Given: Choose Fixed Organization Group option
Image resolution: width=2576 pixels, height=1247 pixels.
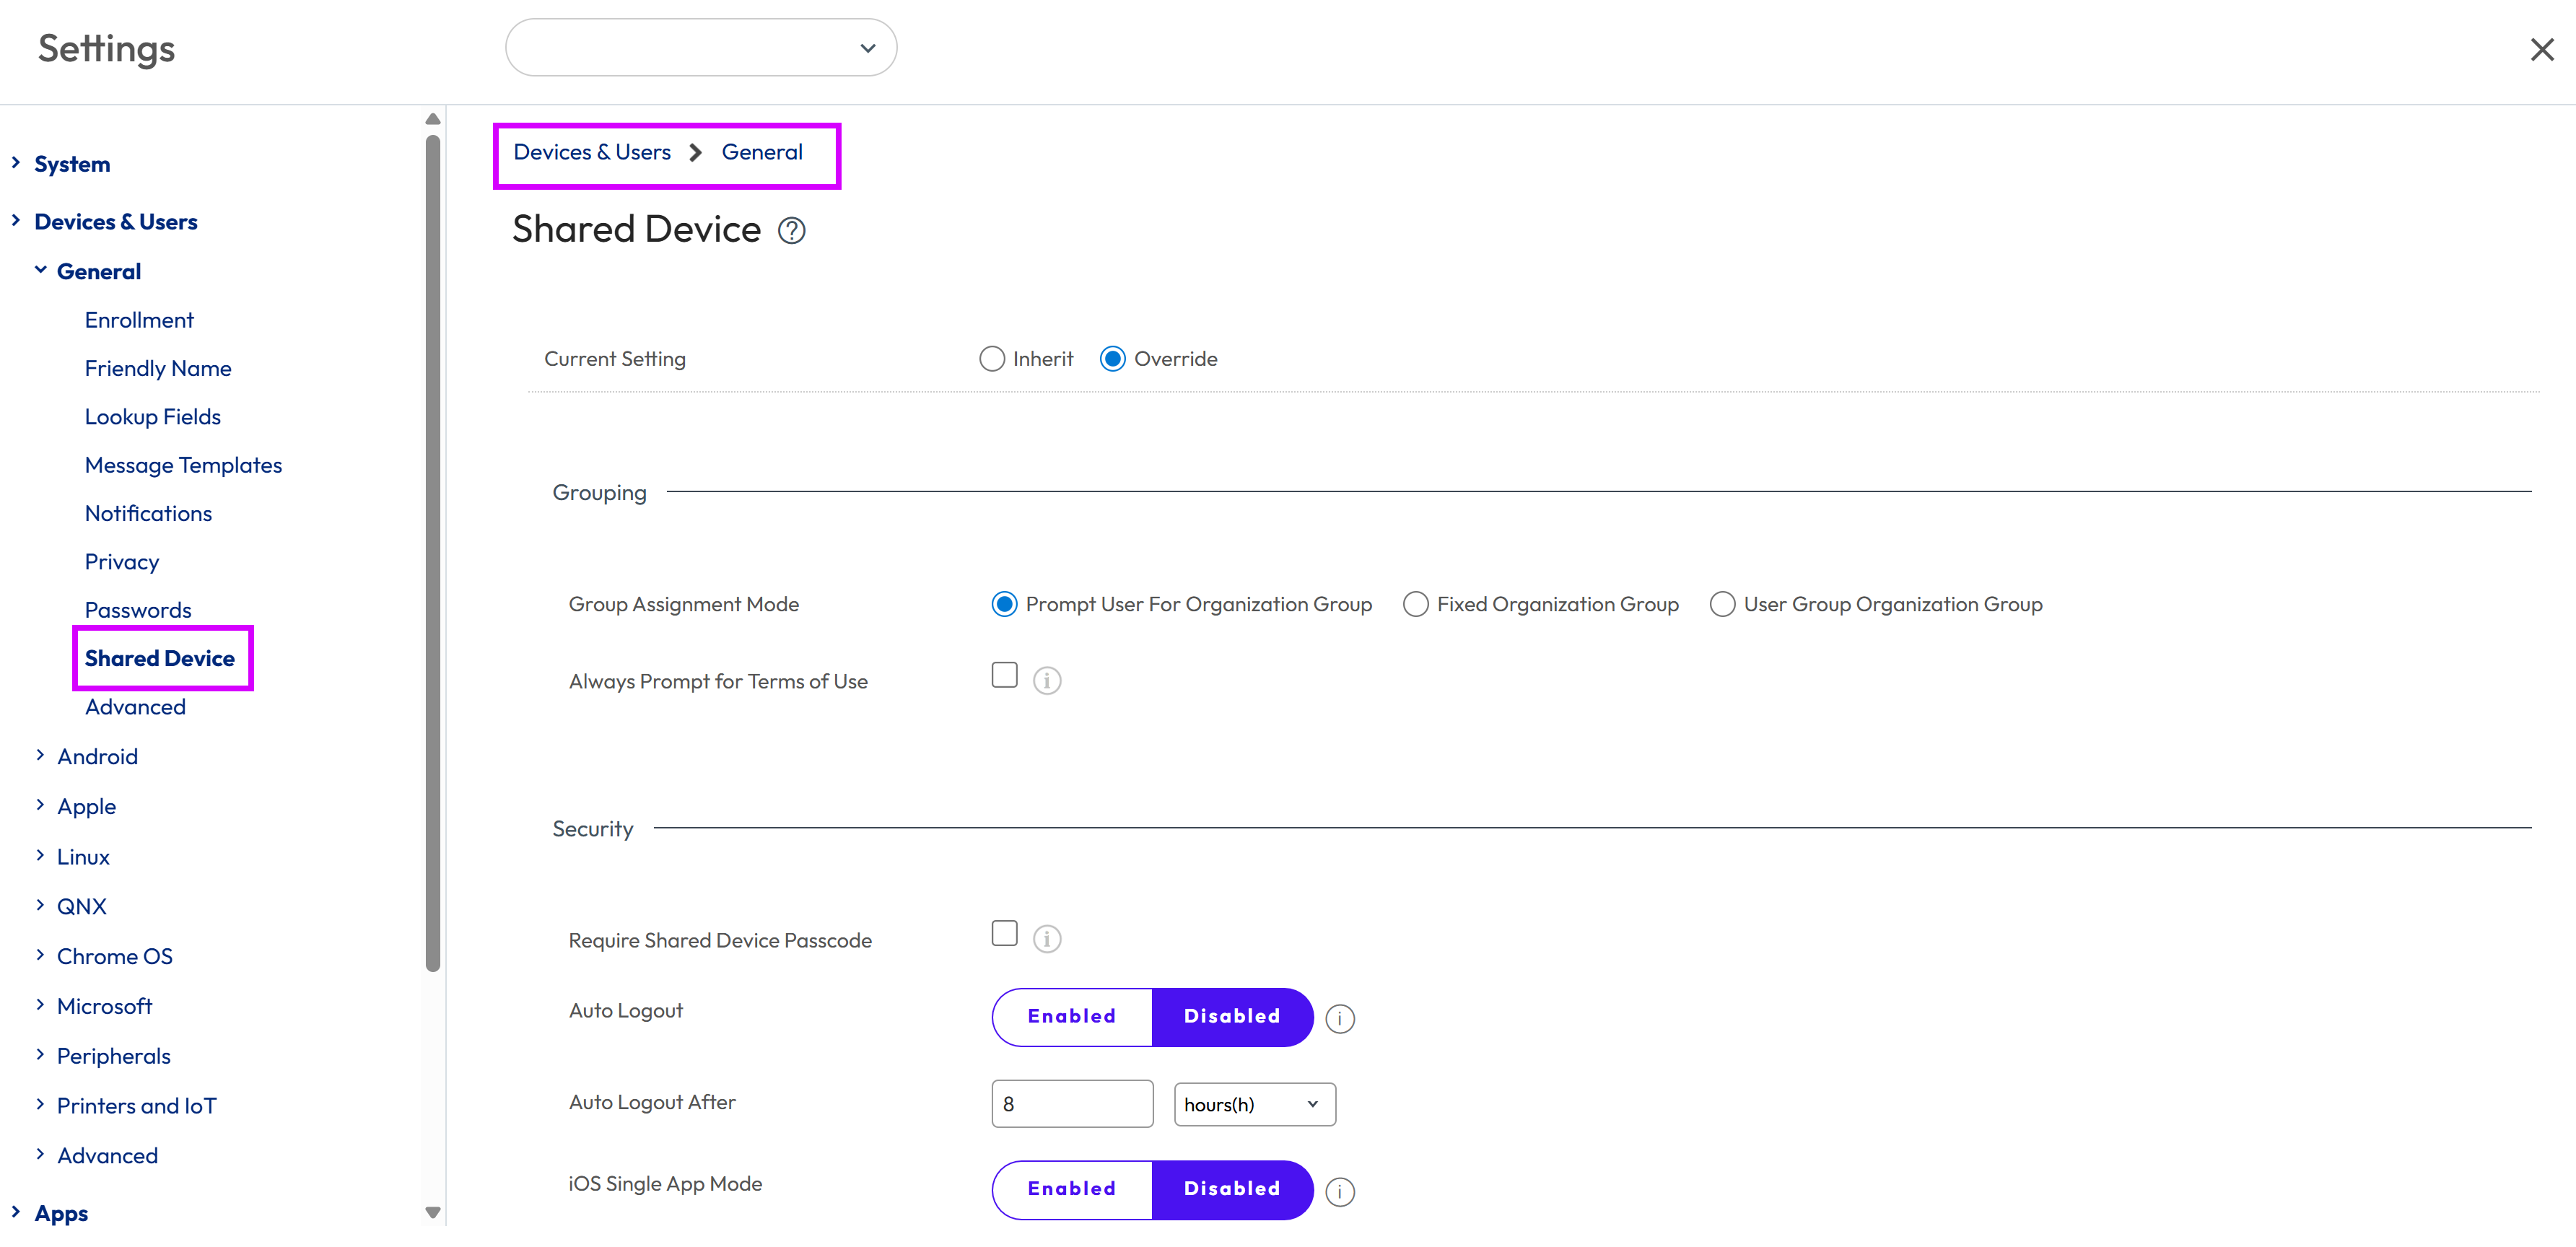Looking at the screenshot, I should coord(1415,604).
